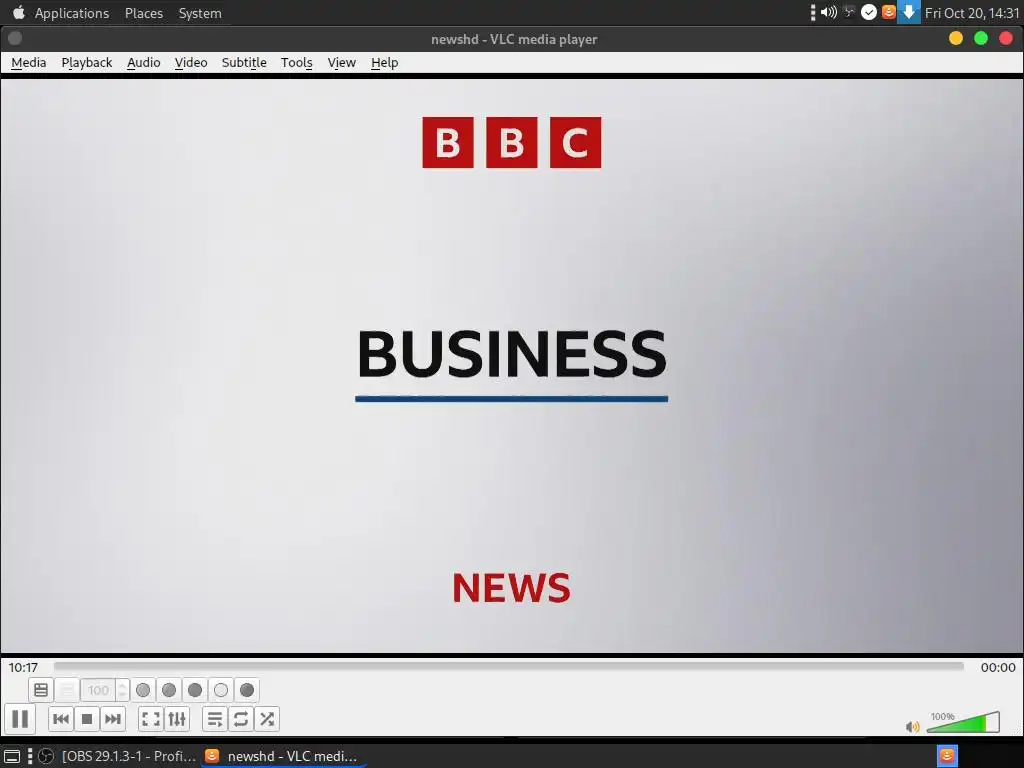Click the video display showing BBC Business
1024x768 pixels.
coord(512,366)
